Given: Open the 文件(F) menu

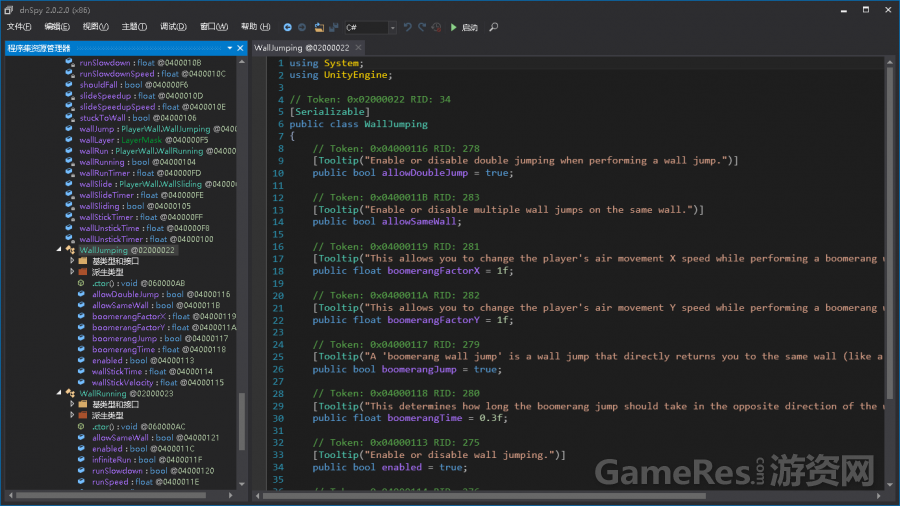Looking at the screenshot, I should 19,27.
